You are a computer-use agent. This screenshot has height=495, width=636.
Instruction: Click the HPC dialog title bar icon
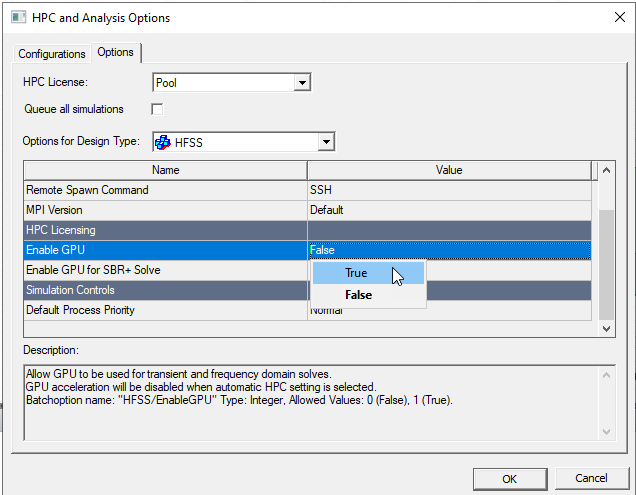click(17, 18)
